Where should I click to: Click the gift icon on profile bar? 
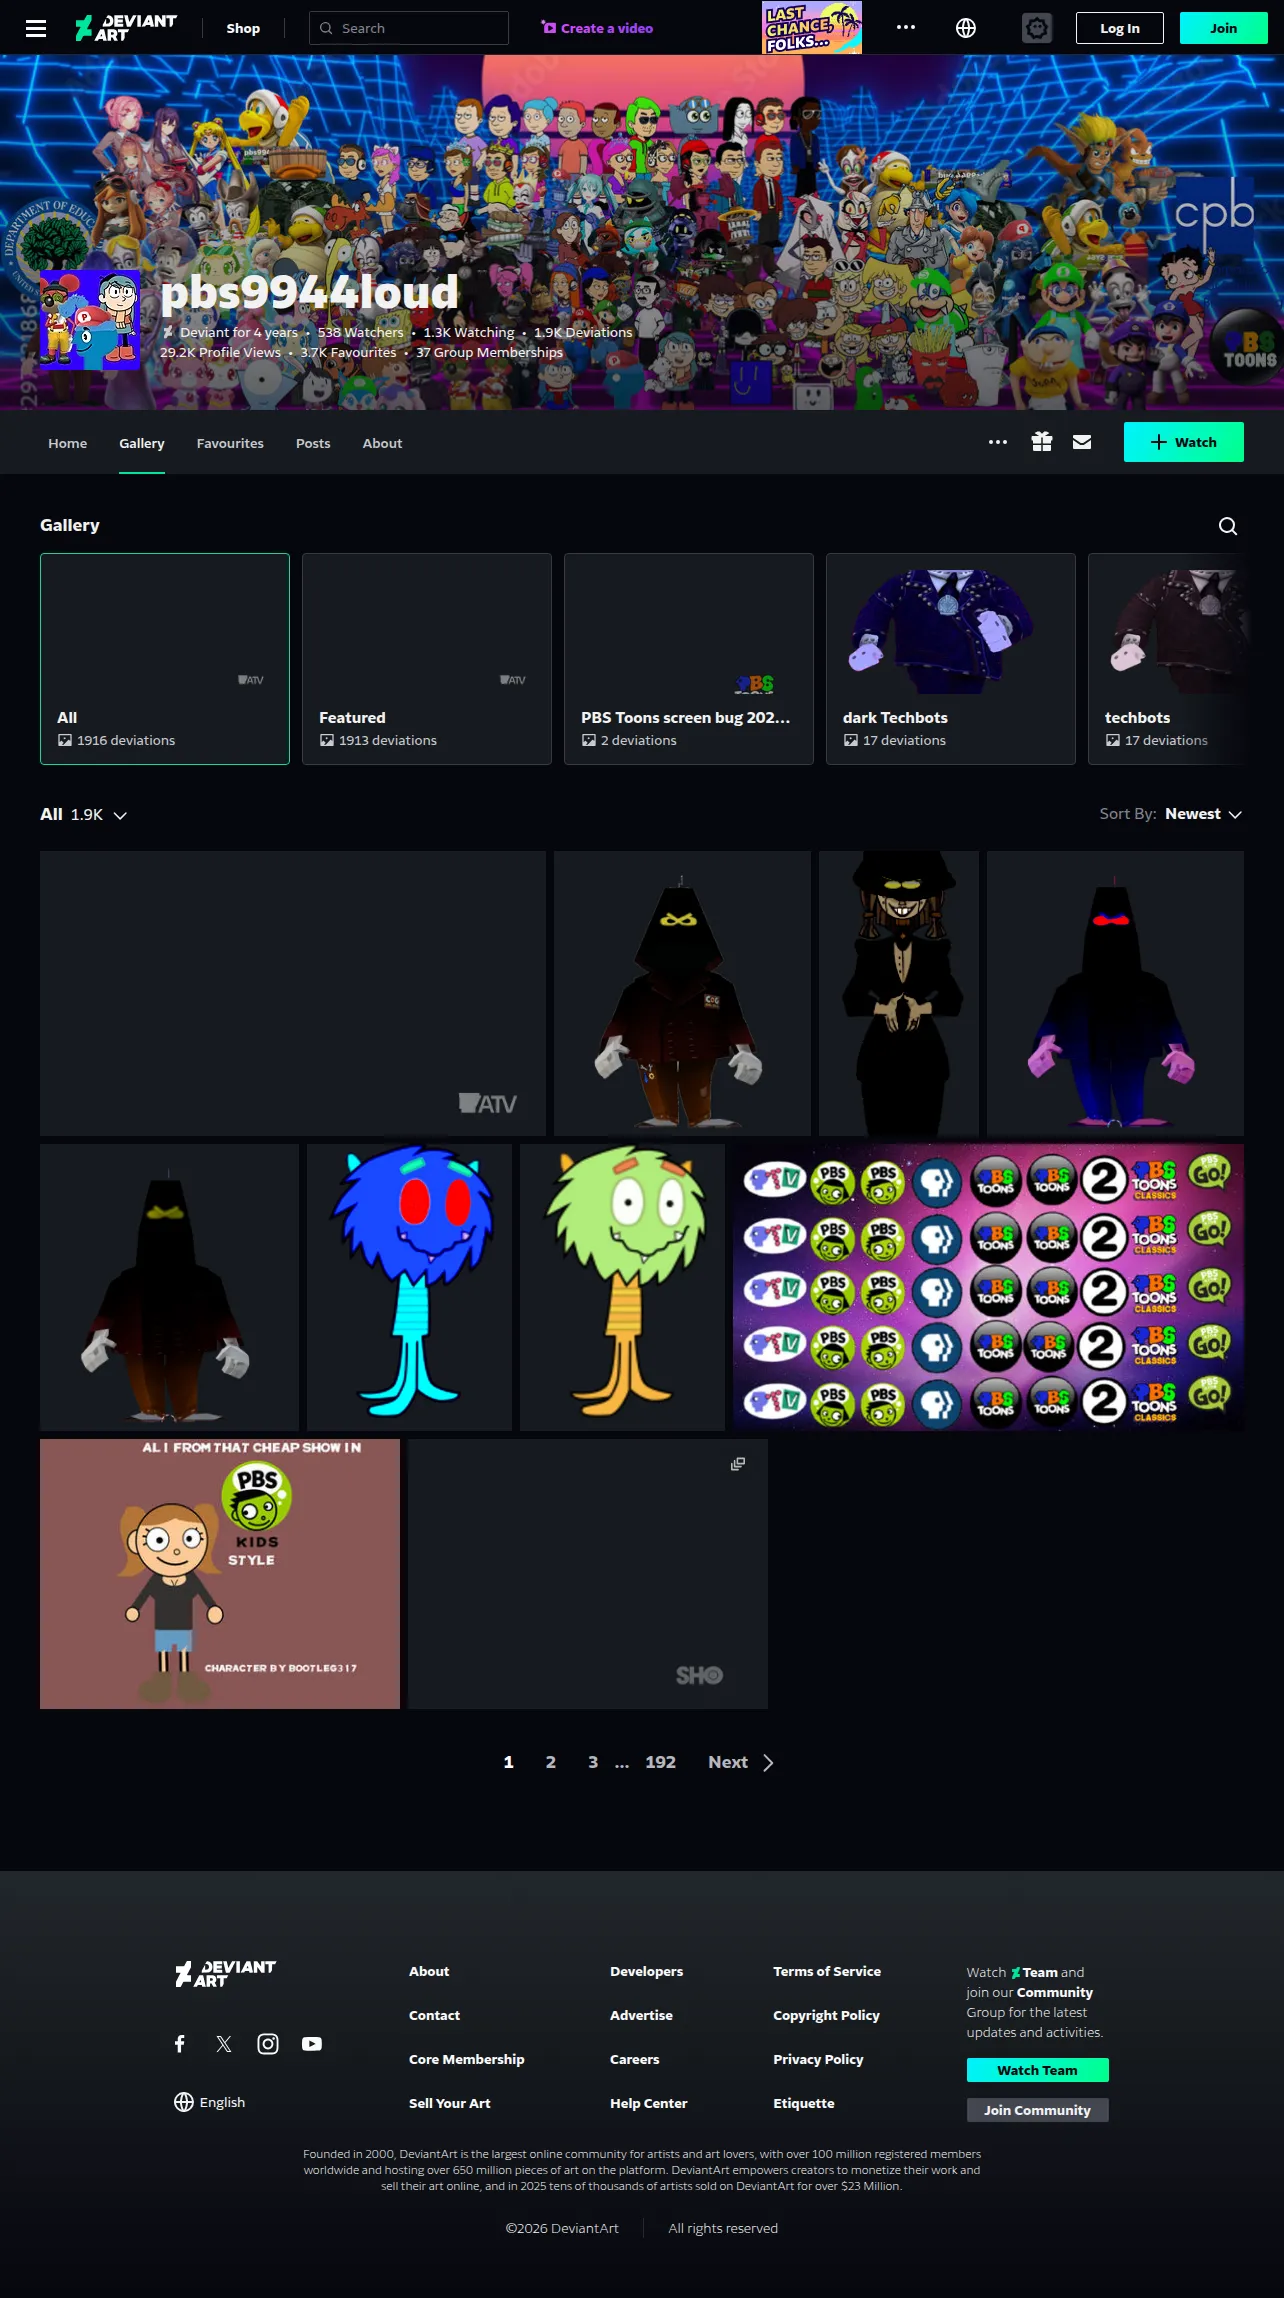pos(1042,442)
